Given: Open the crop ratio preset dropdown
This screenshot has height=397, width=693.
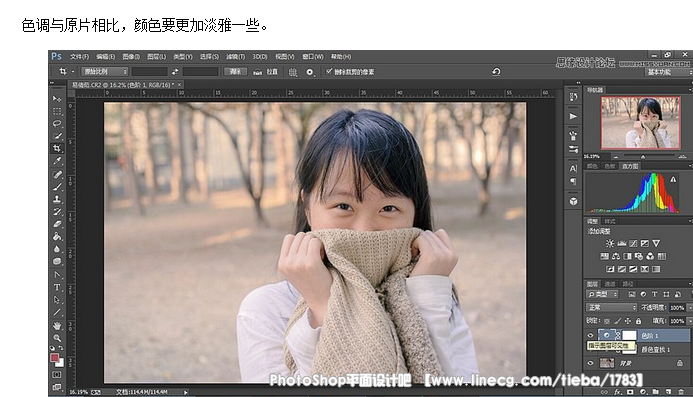Looking at the screenshot, I should (x=105, y=72).
